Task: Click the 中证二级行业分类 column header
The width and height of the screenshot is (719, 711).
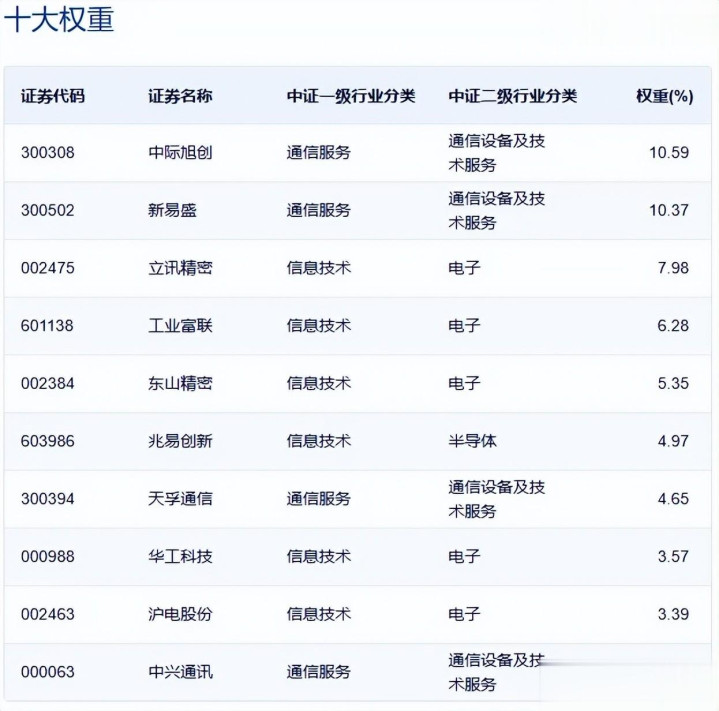Action: click(x=512, y=96)
